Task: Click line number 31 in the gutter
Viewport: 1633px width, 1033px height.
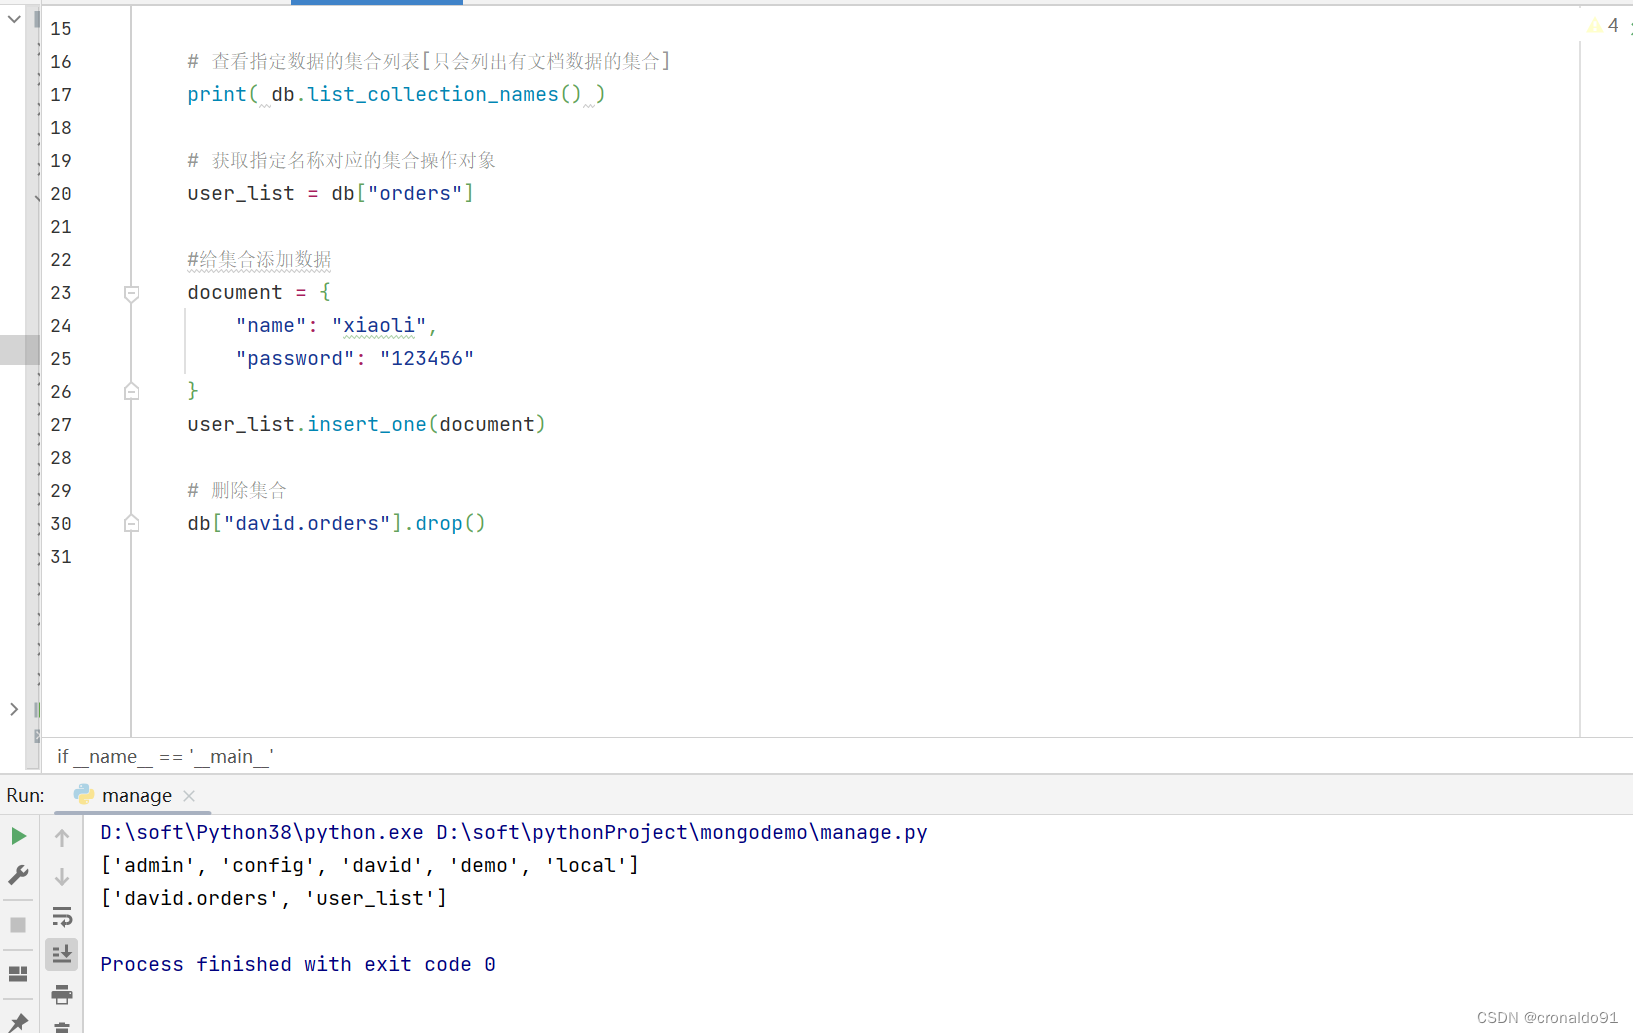Action: point(61,557)
